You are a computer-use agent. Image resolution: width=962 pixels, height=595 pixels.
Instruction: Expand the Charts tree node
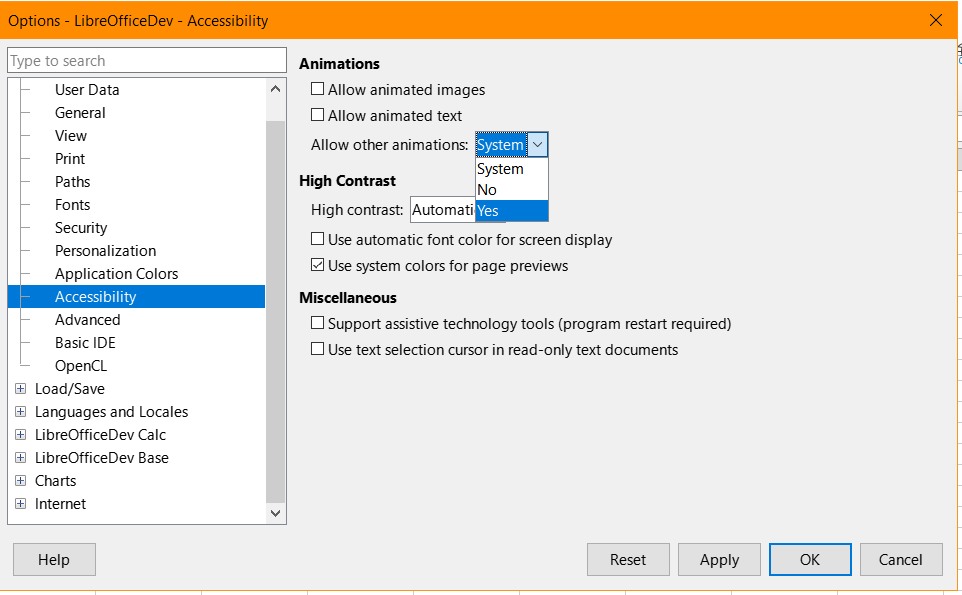(20, 481)
